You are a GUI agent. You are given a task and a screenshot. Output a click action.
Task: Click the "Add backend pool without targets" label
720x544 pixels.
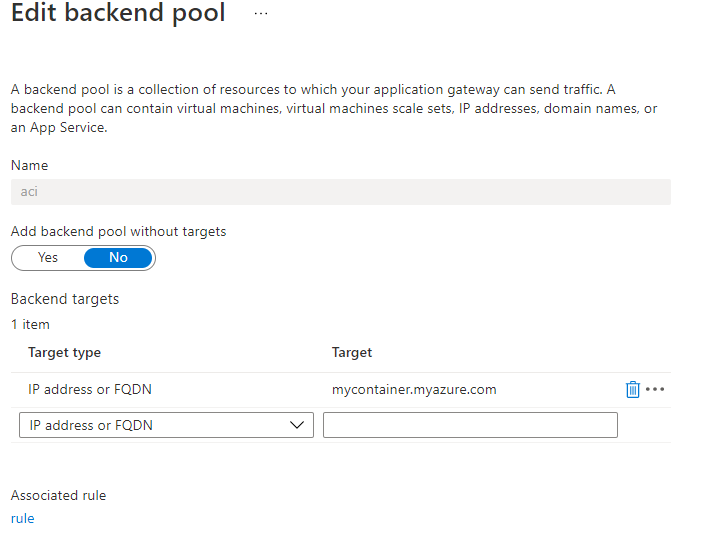tap(118, 231)
